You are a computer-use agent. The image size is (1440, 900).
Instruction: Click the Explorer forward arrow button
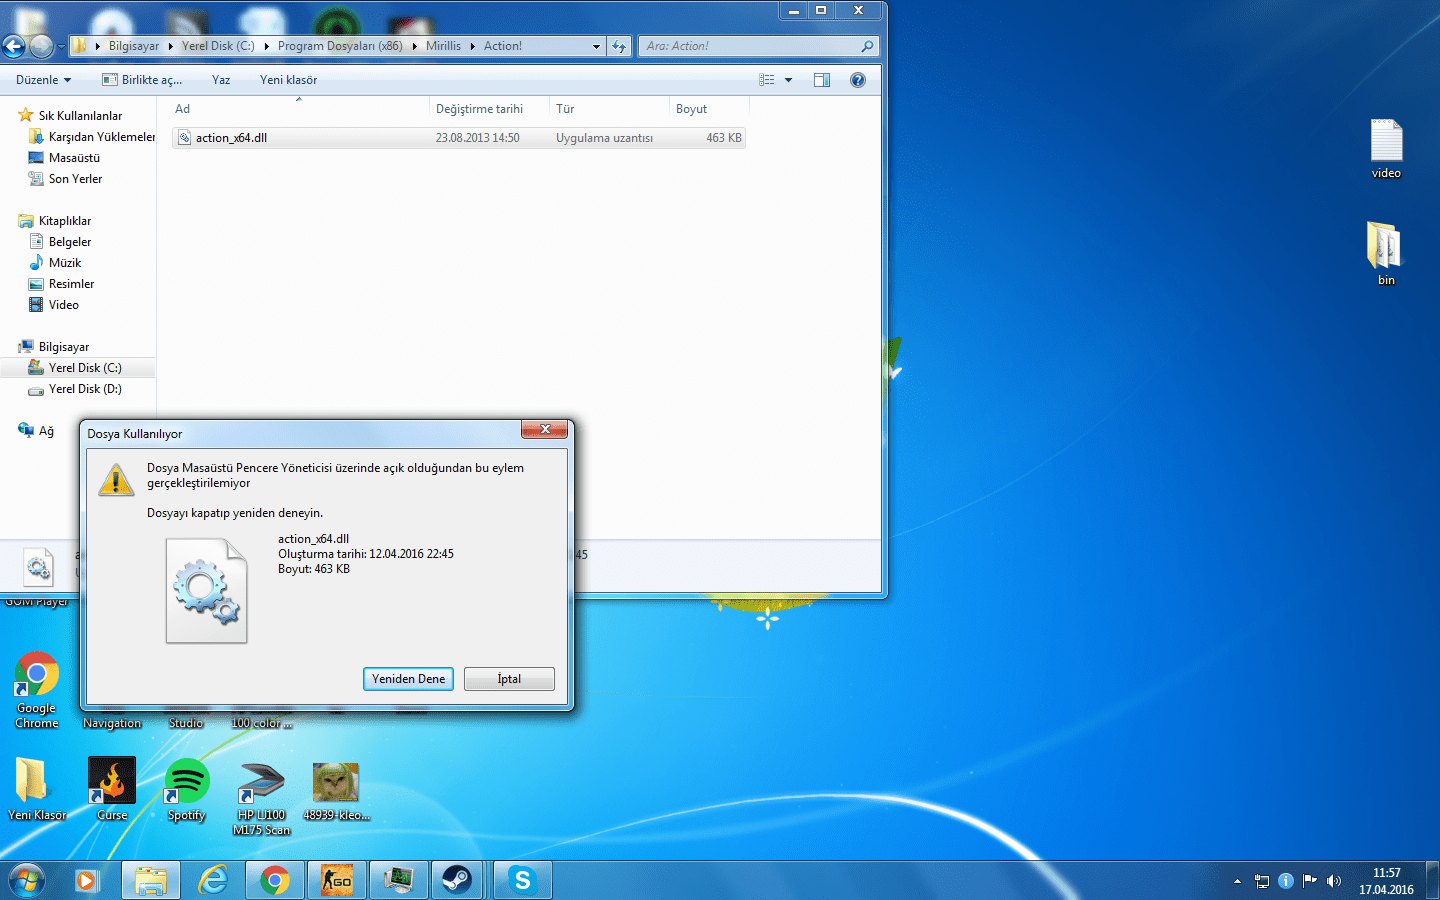pyautogui.click(x=41, y=46)
